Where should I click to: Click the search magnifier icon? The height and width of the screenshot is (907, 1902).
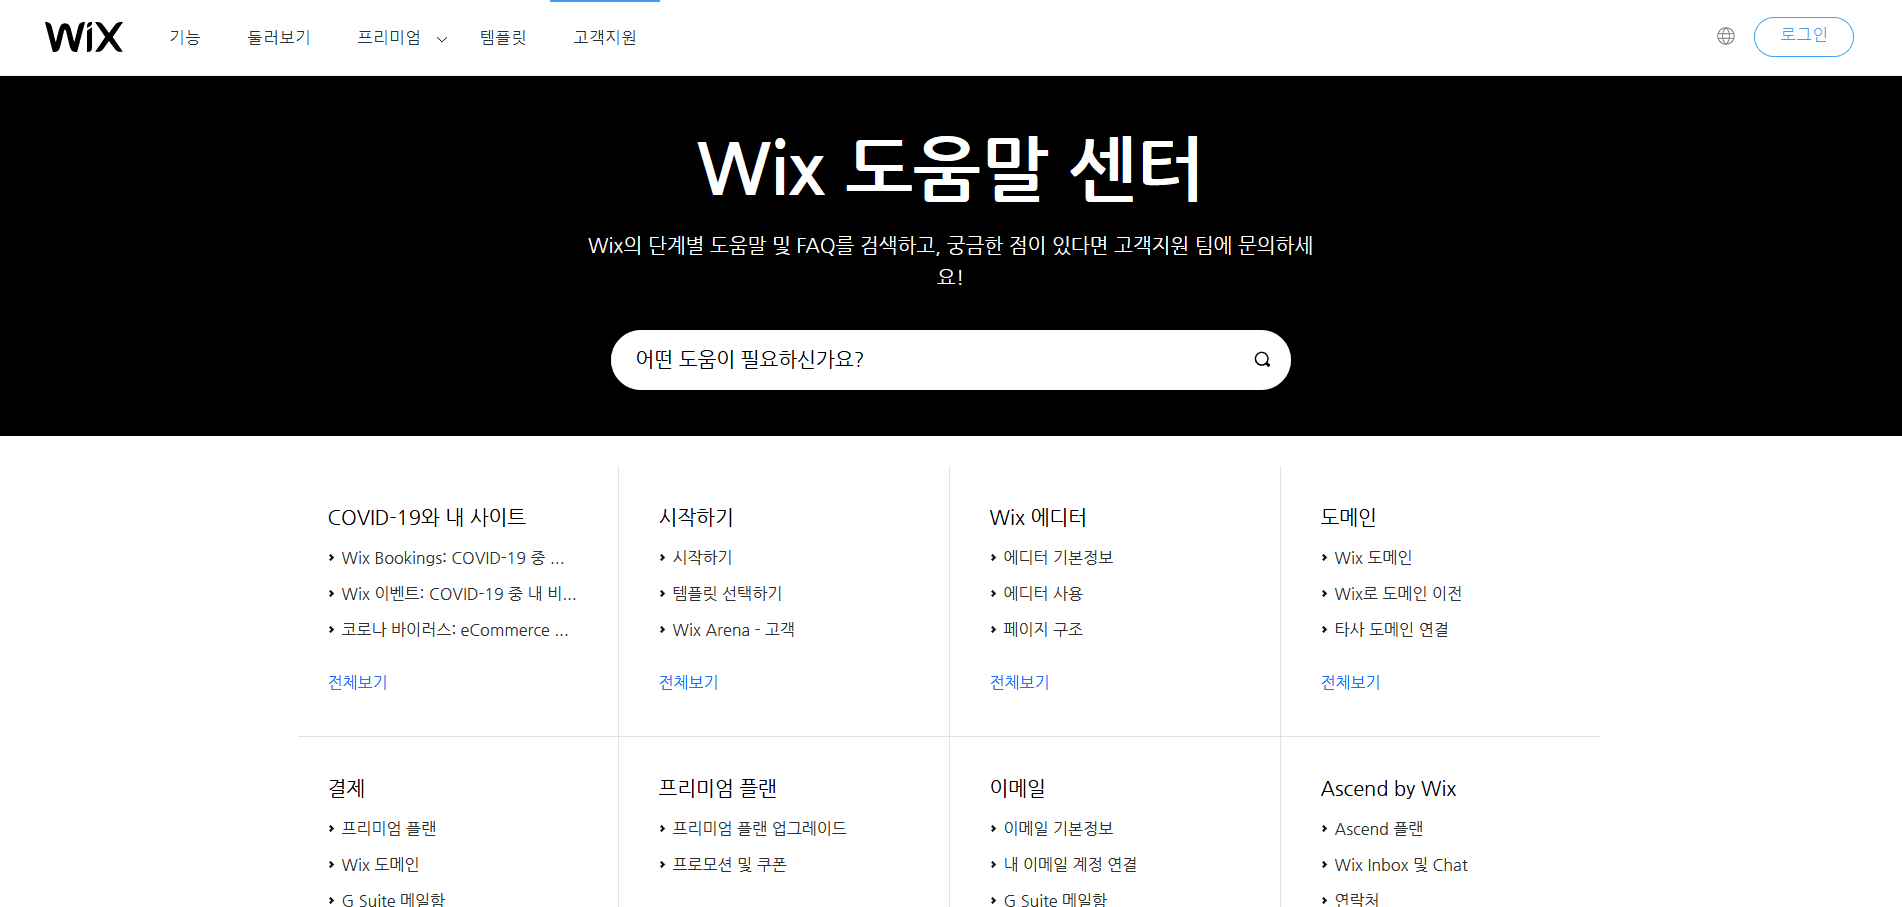click(x=1262, y=359)
